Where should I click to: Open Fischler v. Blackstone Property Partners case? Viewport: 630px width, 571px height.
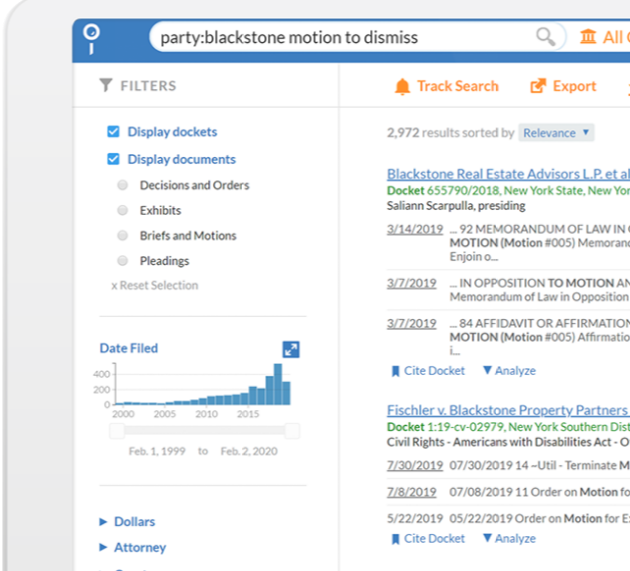507,410
